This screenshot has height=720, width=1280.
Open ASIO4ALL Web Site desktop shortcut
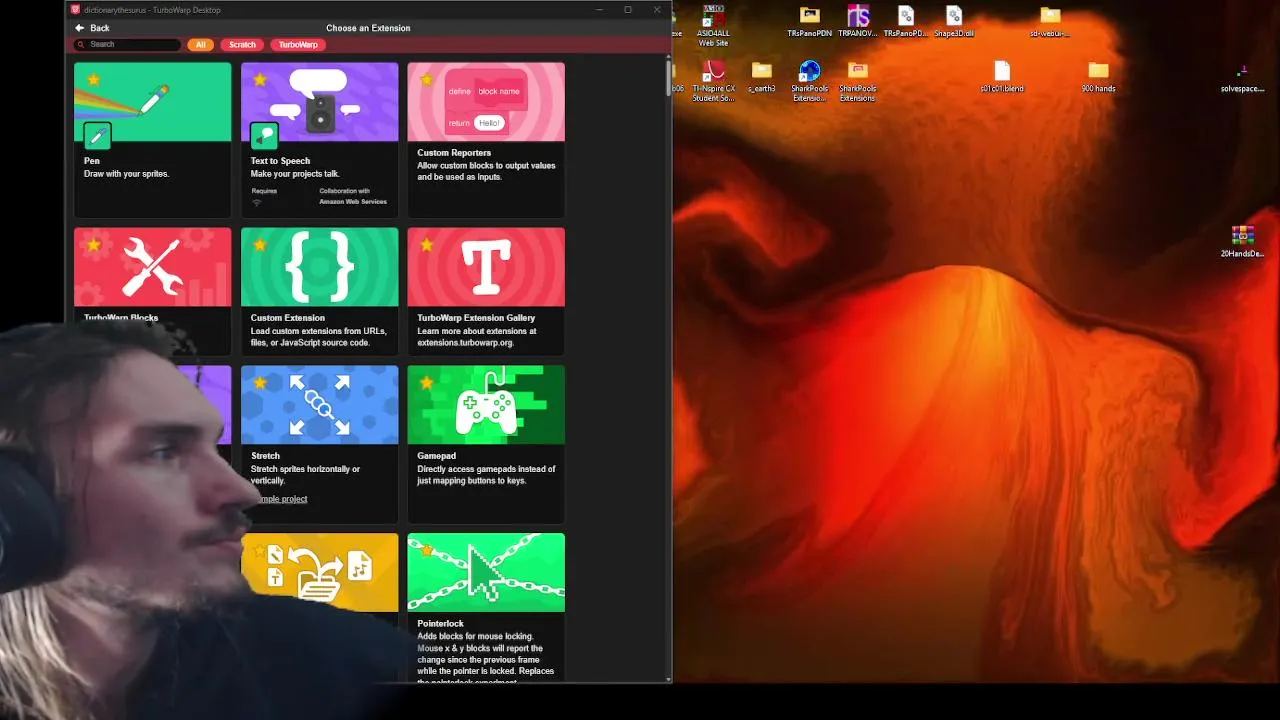(713, 26)
